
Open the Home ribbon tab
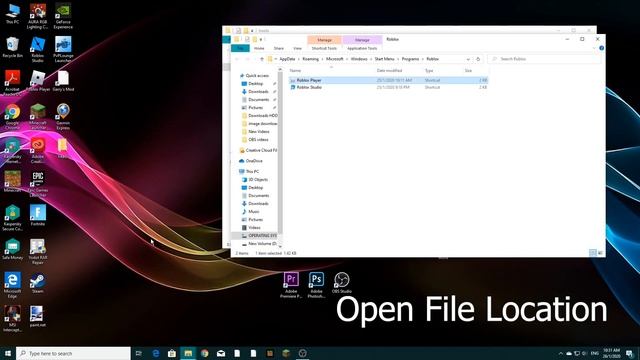259,48
